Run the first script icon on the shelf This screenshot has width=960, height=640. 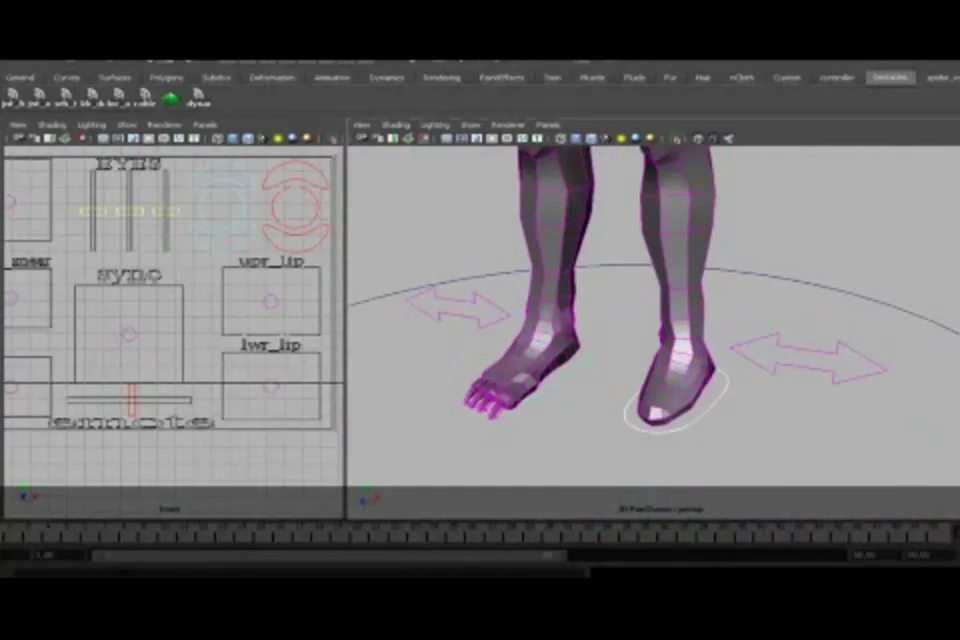click(12, 97)
